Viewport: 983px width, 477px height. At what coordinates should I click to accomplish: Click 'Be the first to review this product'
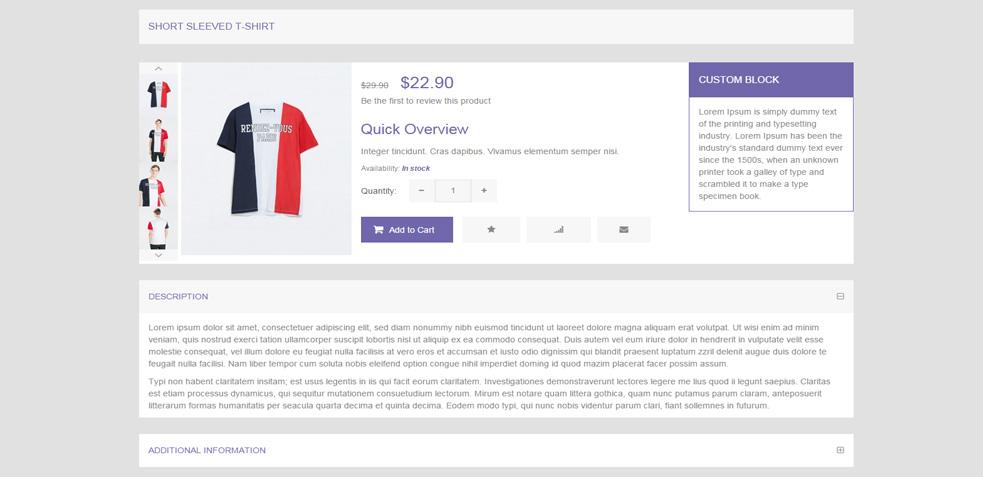tap(426, 100)
